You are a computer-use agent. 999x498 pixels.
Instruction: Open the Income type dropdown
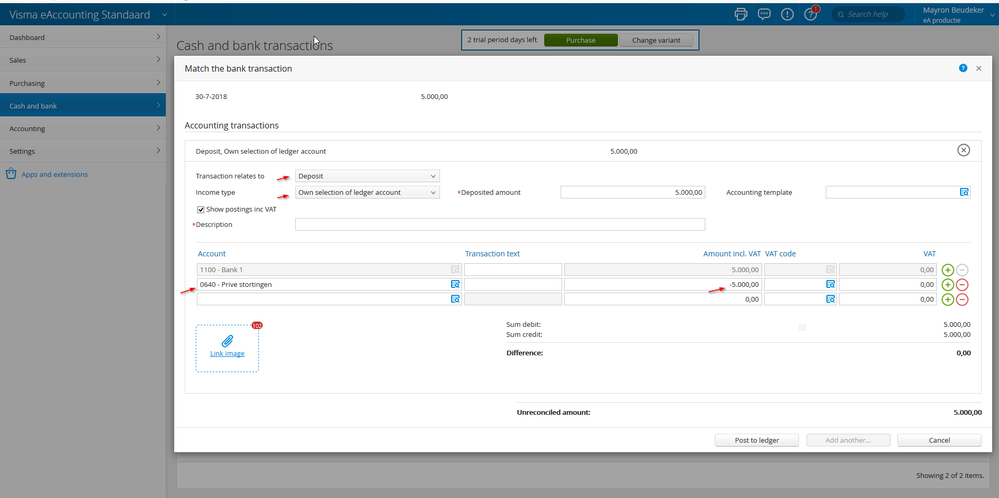367,192
